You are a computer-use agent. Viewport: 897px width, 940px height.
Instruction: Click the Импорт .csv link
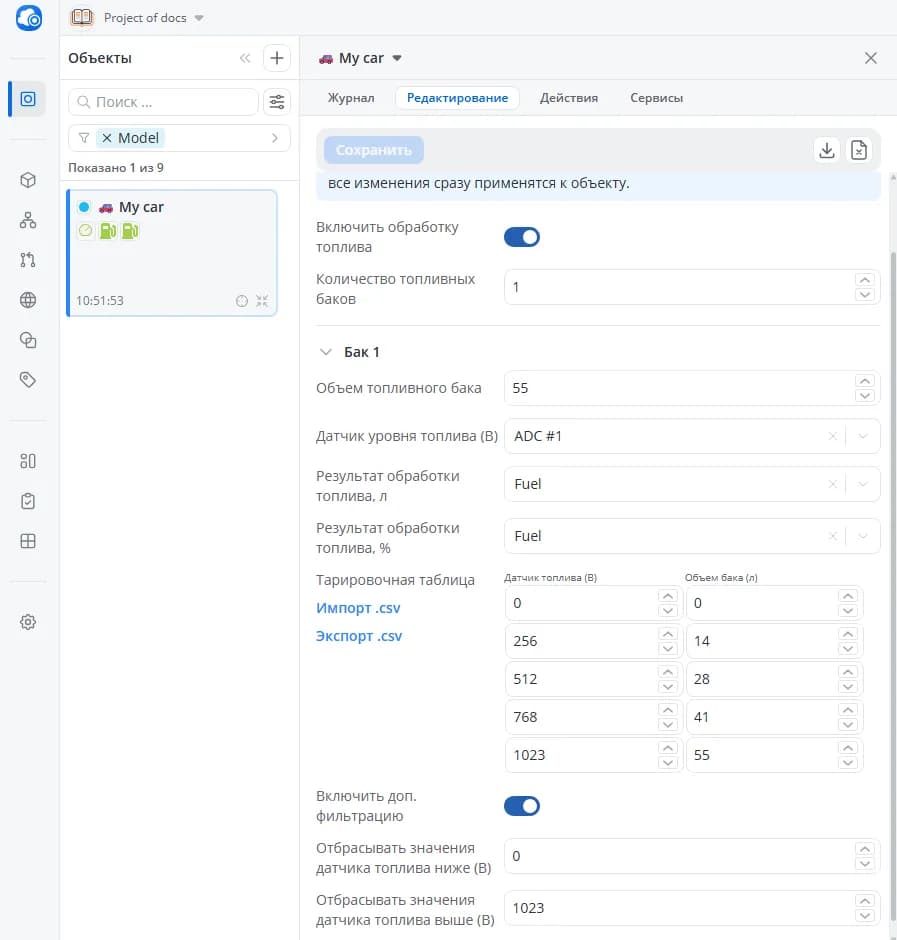pos(358,608)
